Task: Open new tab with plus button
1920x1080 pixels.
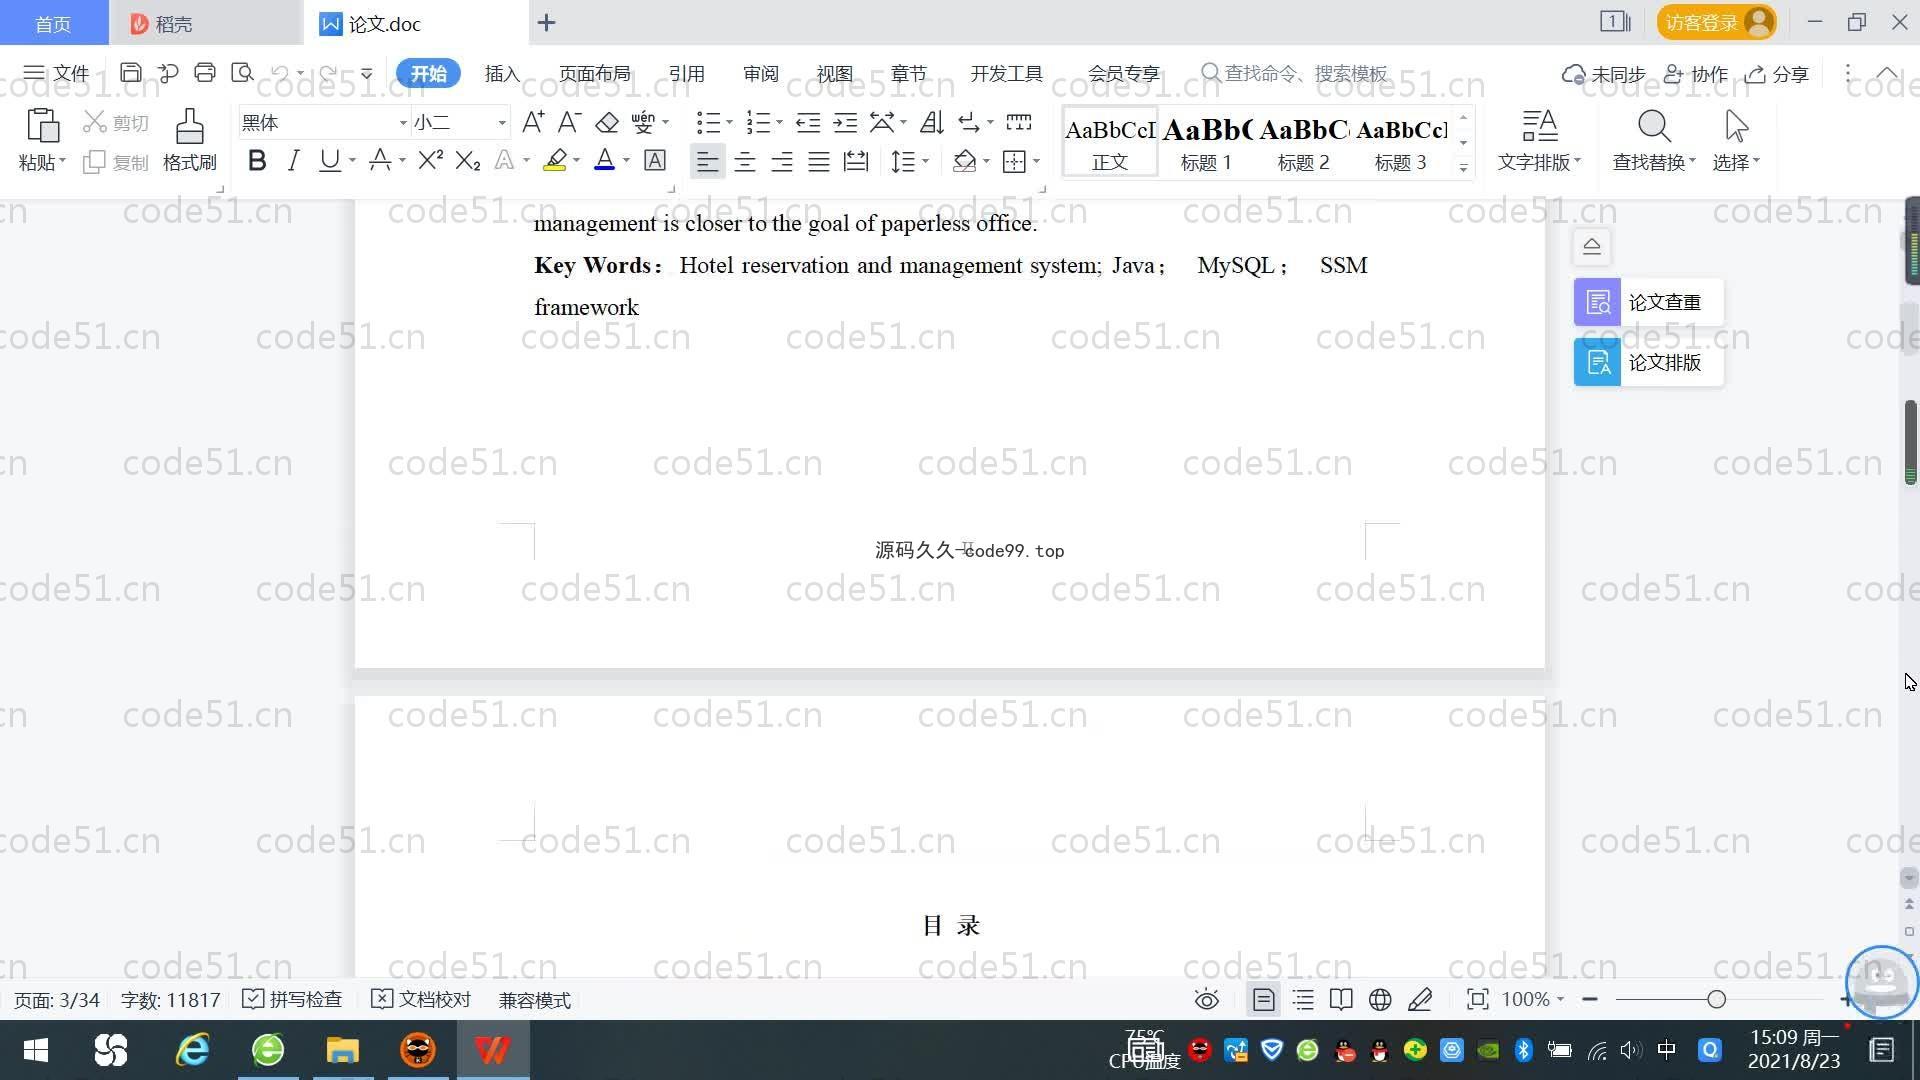Action: [x=546, y=22]
